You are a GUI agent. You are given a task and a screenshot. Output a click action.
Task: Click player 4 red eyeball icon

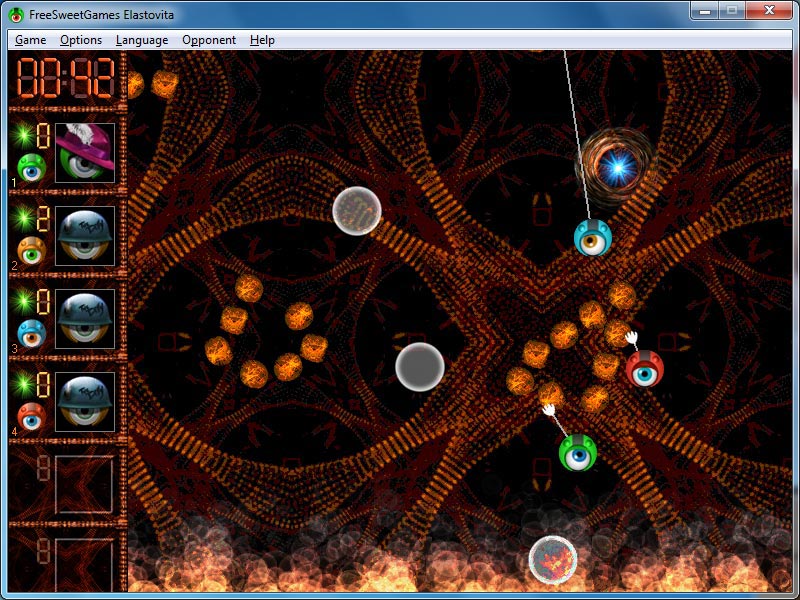coord(32,417)
